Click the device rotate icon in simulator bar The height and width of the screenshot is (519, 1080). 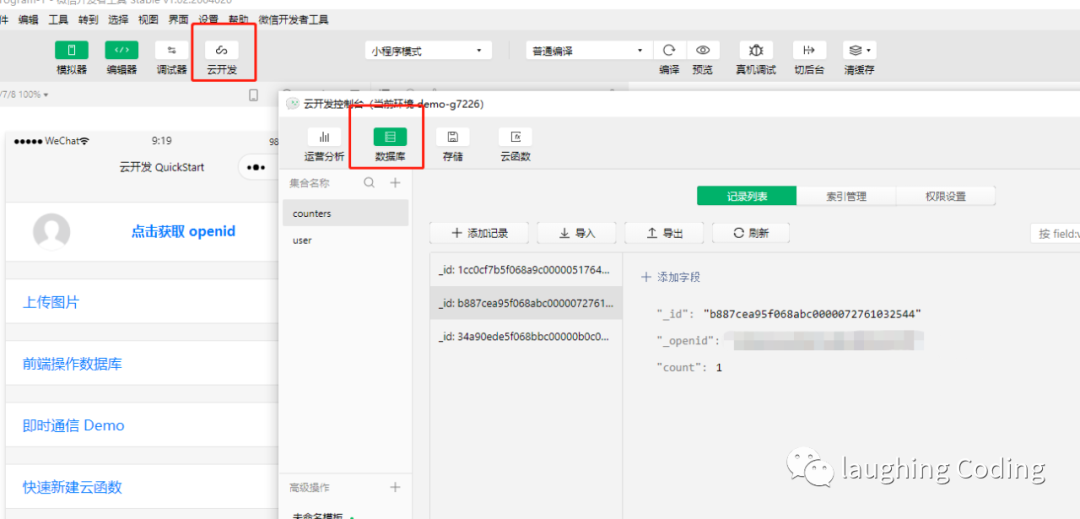click(x=253, y=95)
